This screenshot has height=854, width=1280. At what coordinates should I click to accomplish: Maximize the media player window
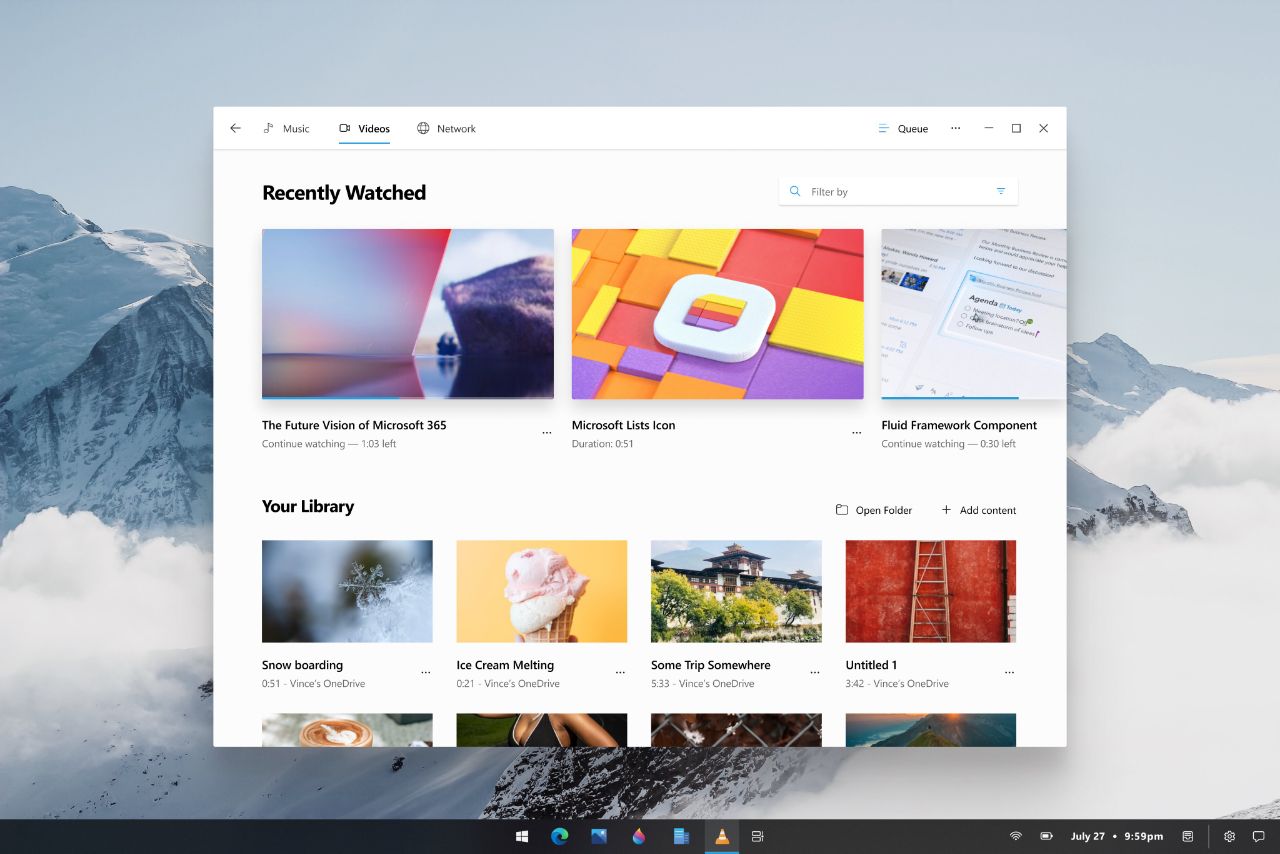pyautogui.click(x=1016, y=128)
